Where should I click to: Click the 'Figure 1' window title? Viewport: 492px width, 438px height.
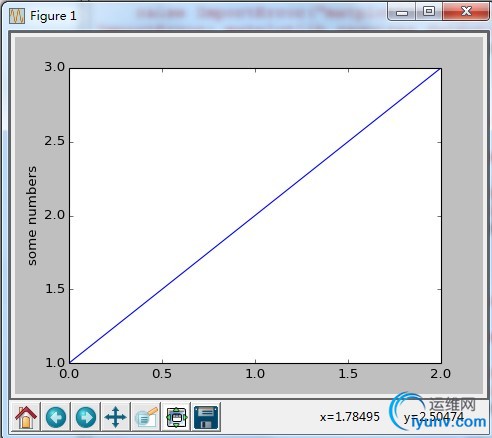pos(53,16)
